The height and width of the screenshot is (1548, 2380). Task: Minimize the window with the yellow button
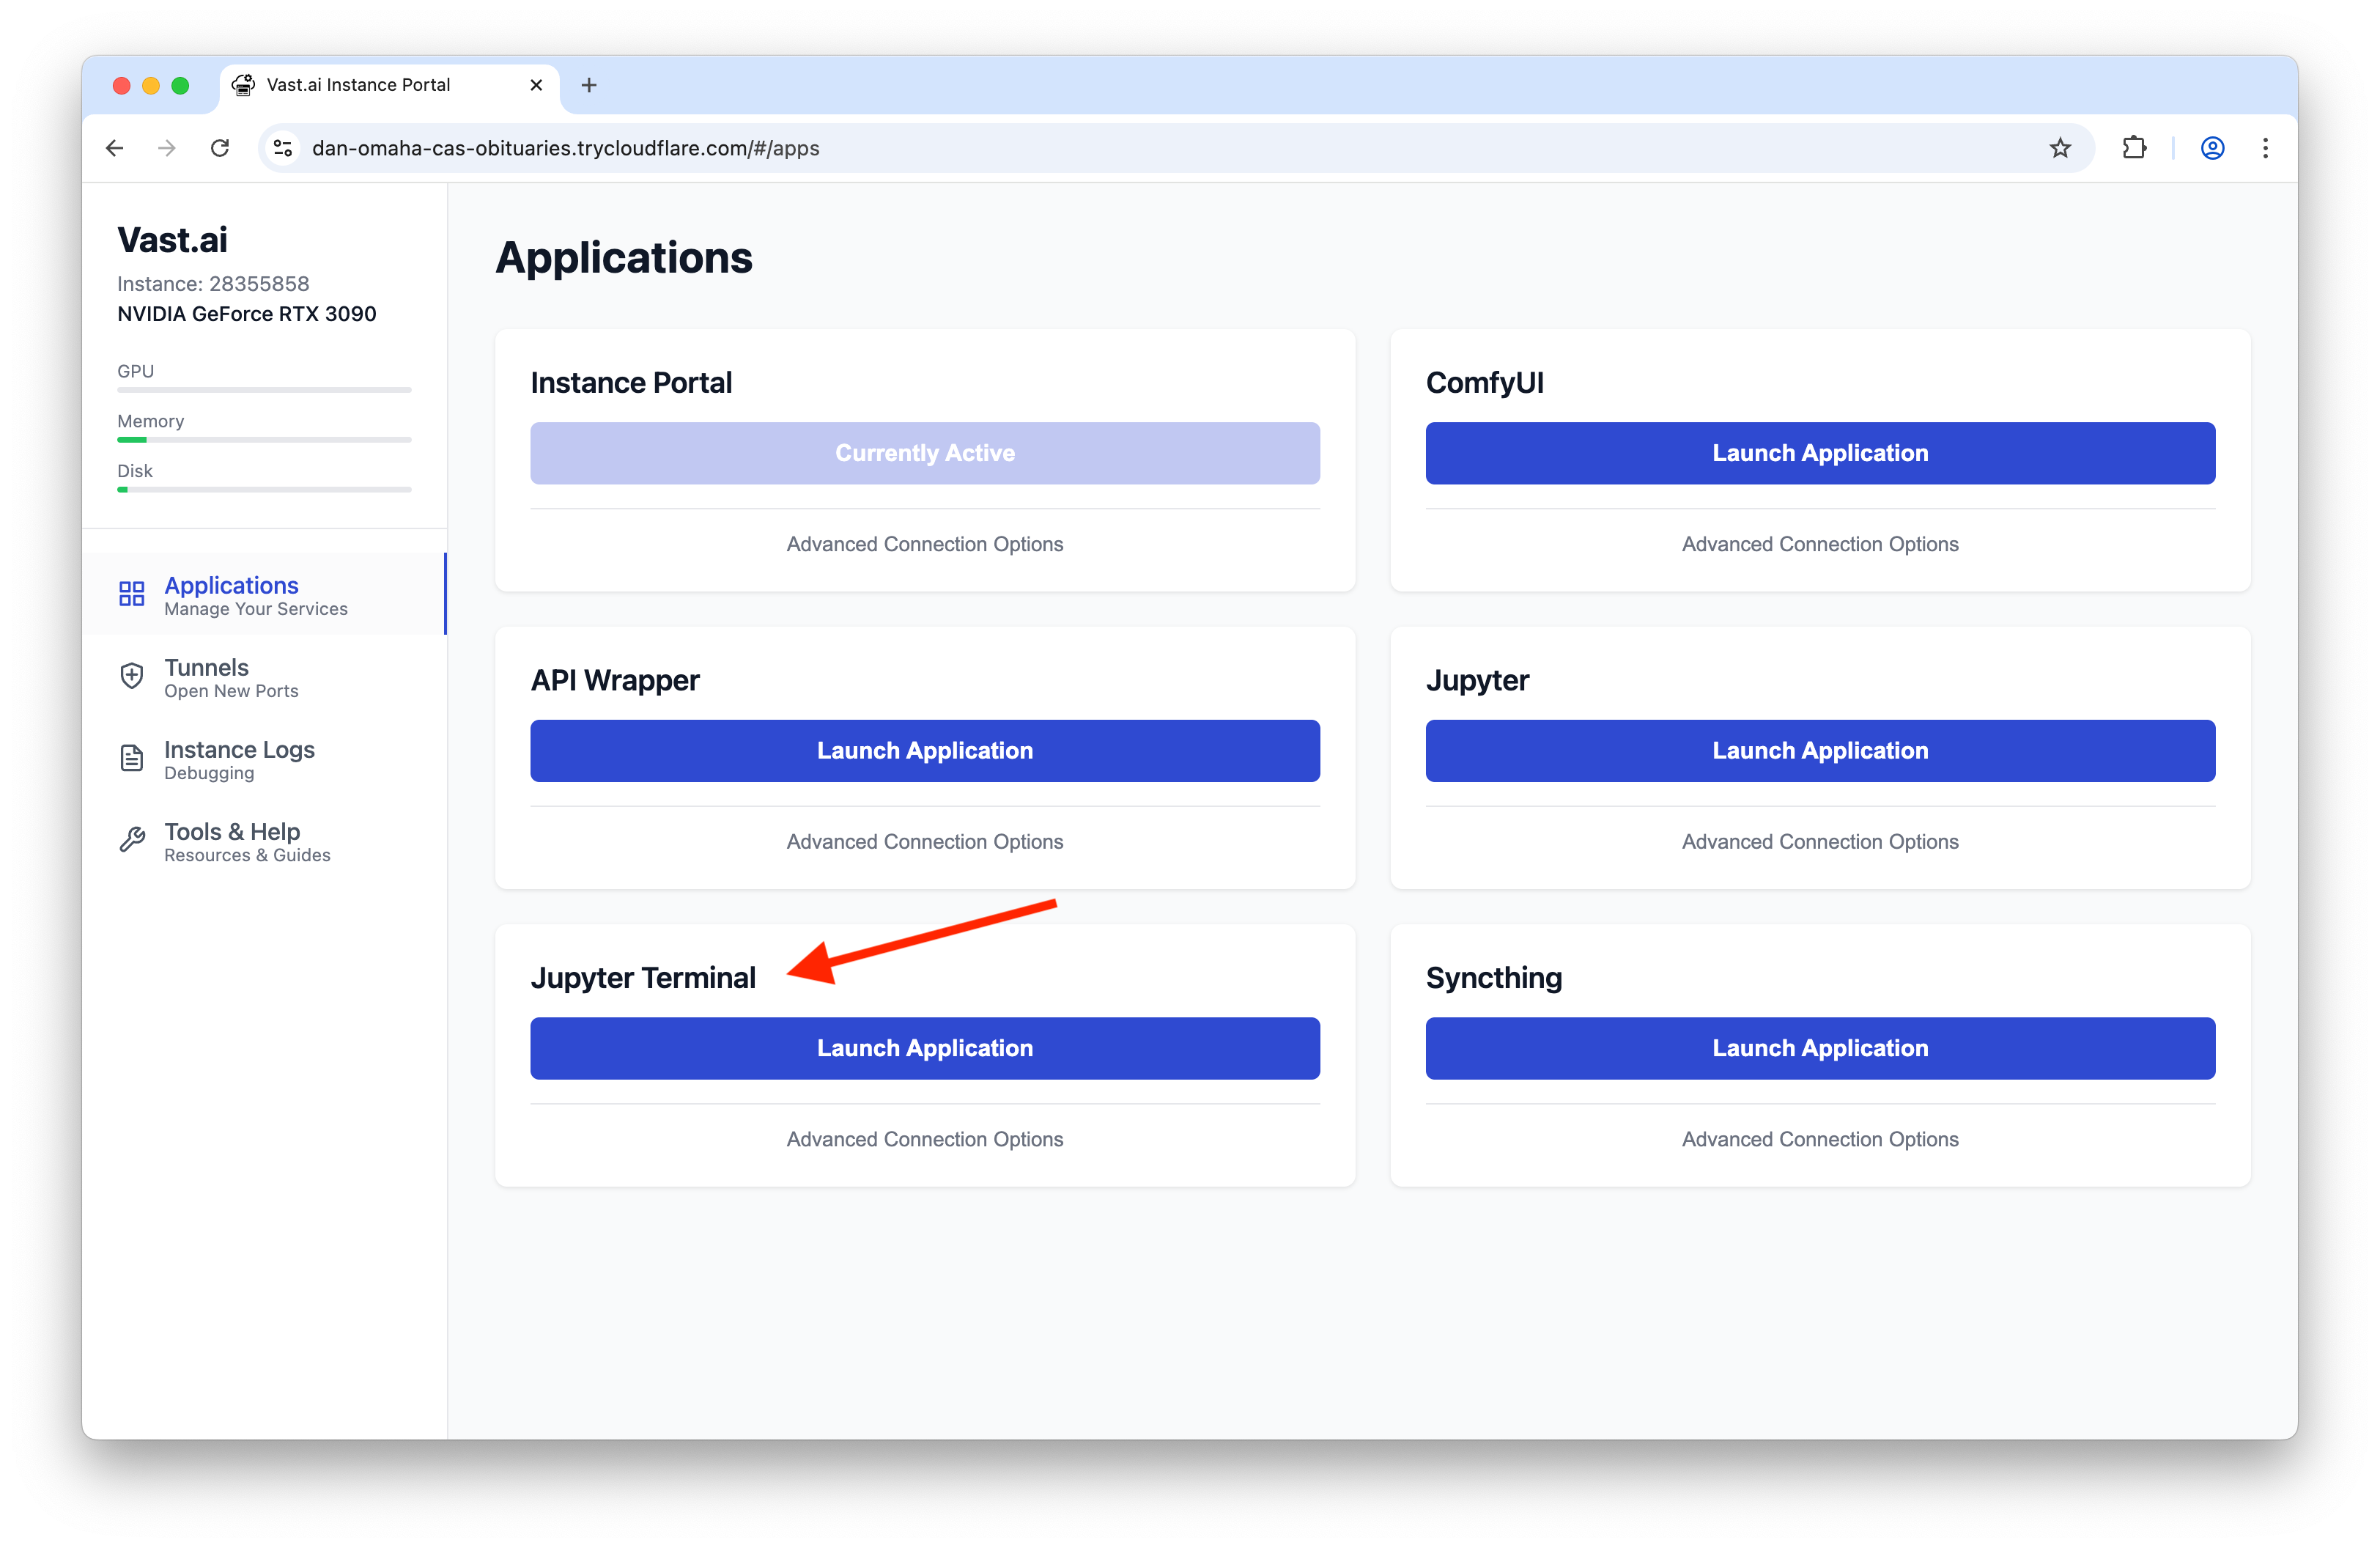click(x=151, y=85)
